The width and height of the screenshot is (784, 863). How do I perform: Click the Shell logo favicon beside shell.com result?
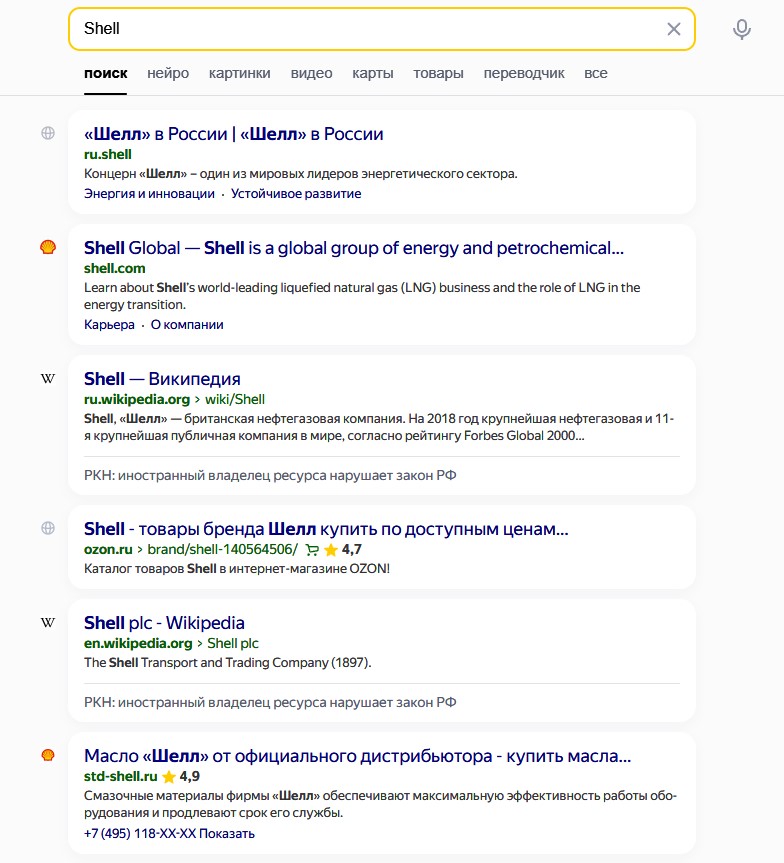48,247
